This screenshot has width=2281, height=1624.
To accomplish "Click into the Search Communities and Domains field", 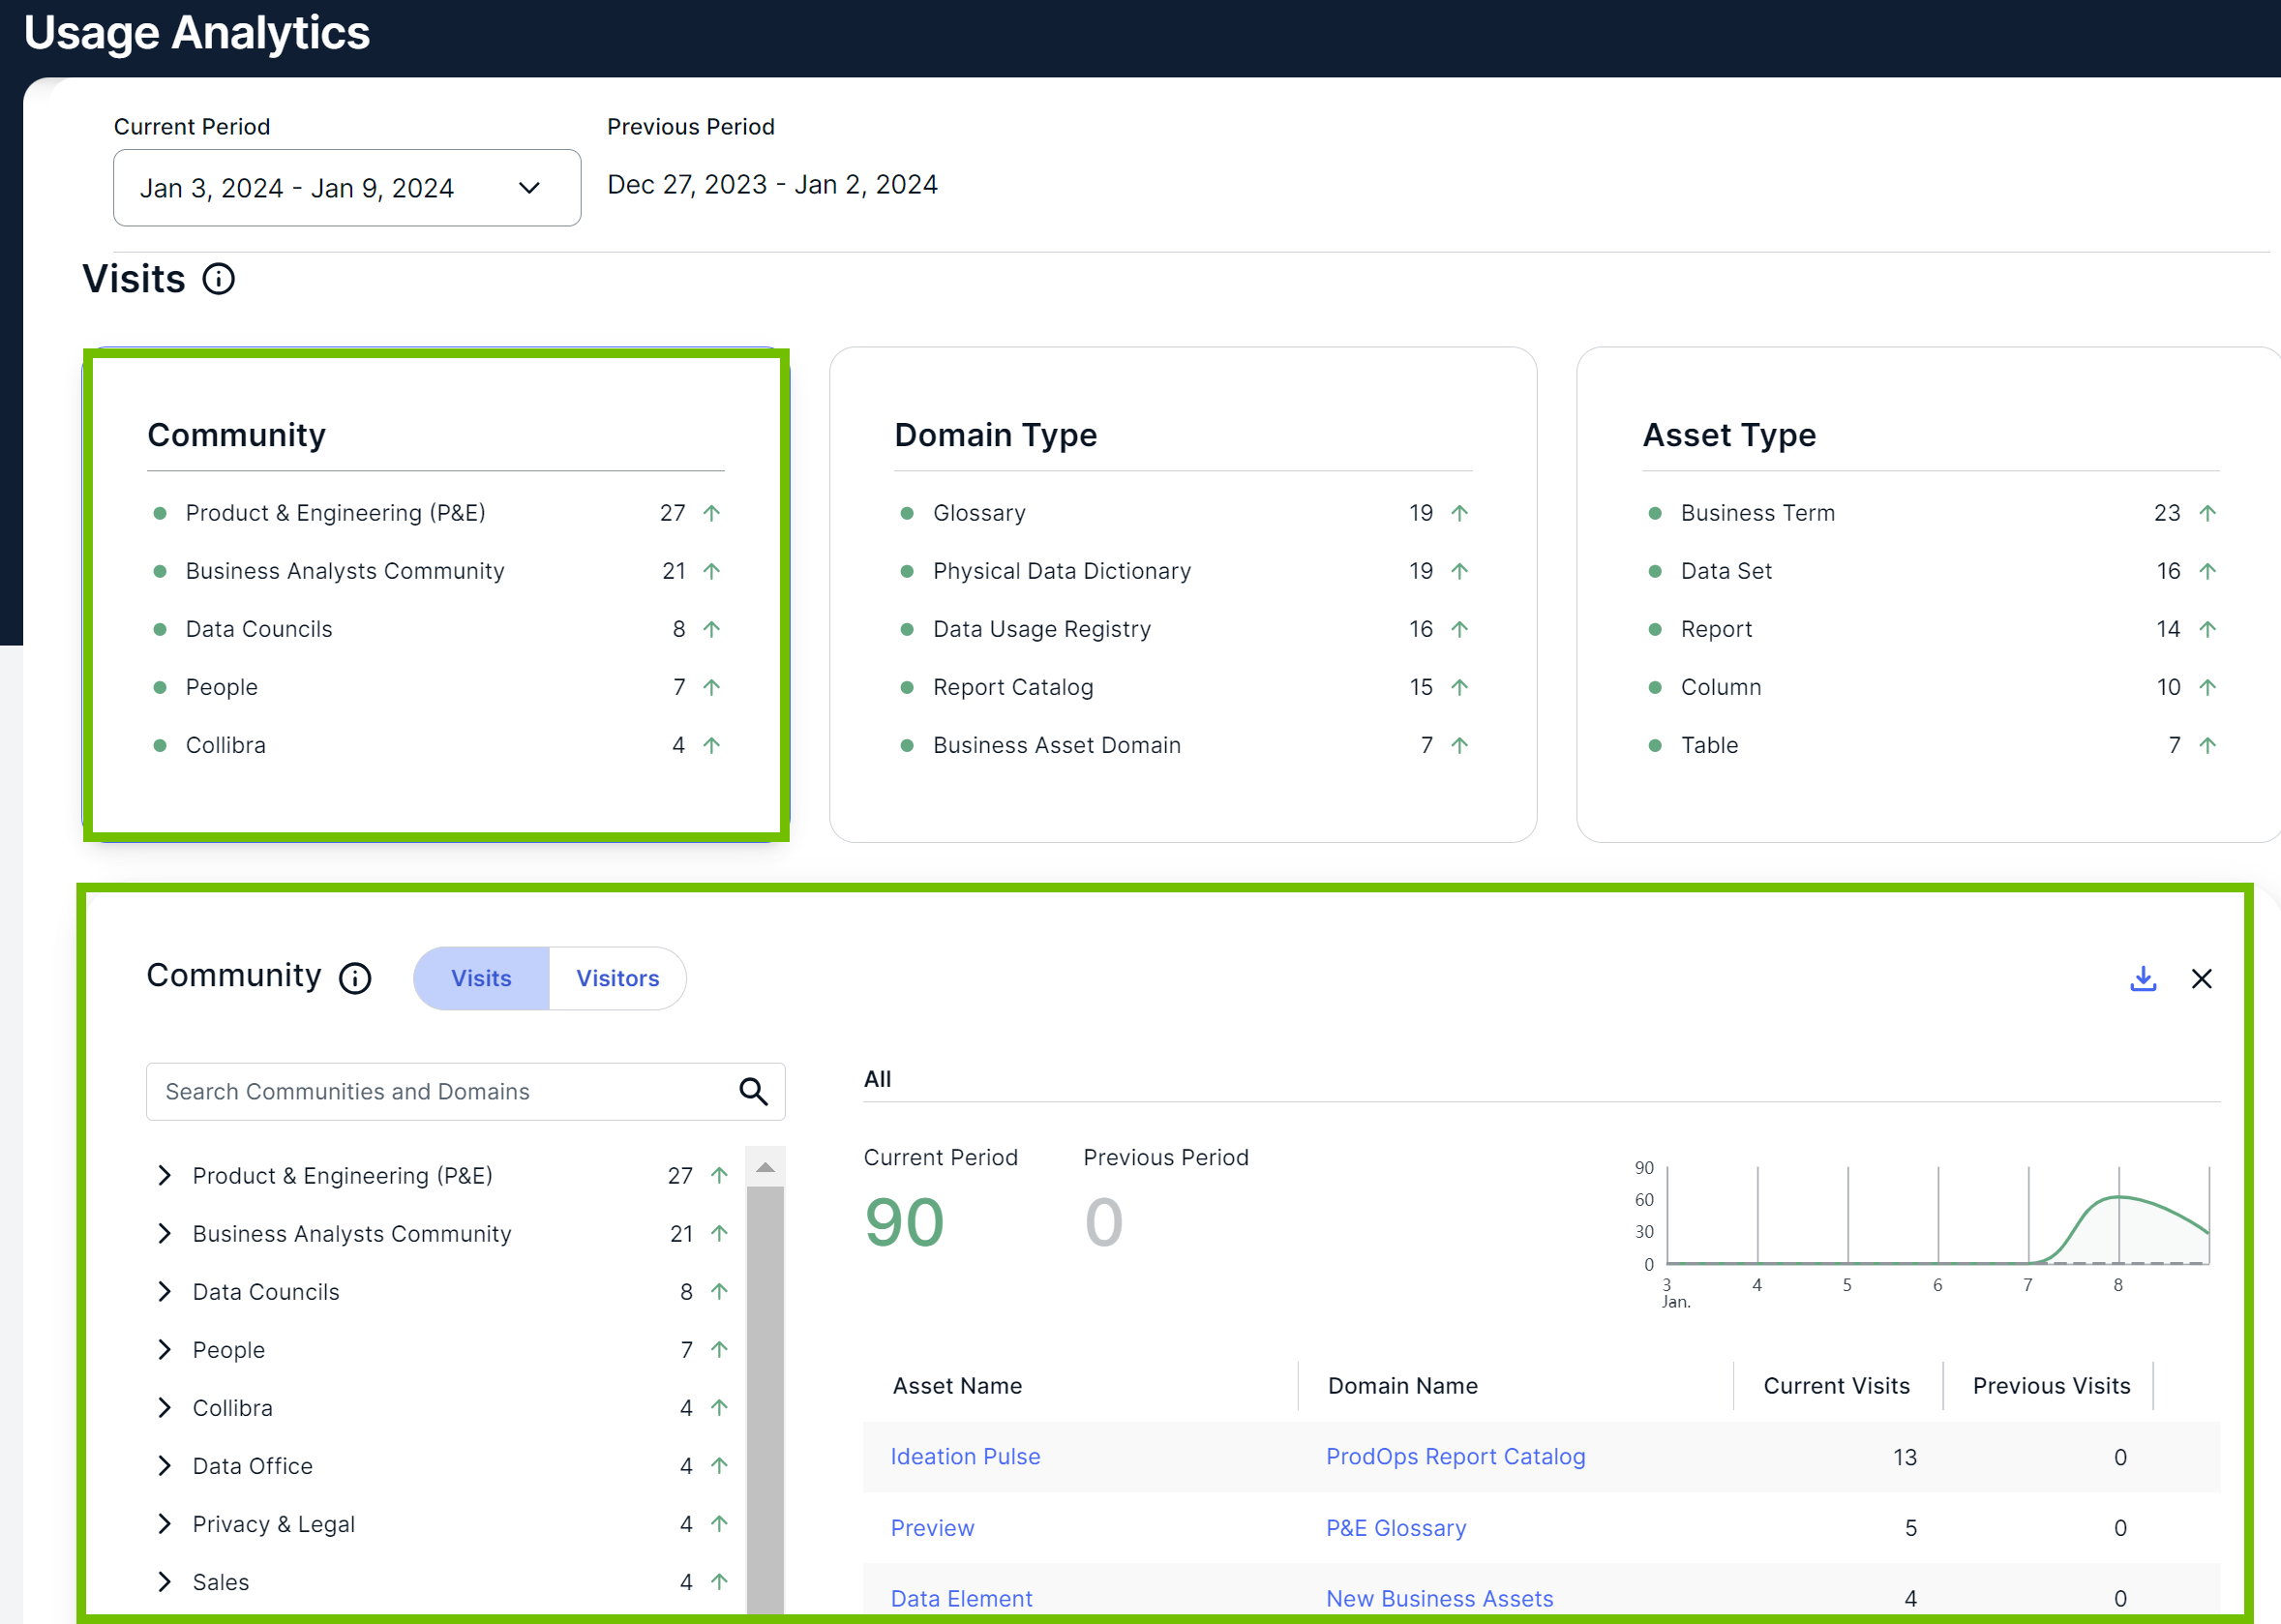I will coord(440,1091).
